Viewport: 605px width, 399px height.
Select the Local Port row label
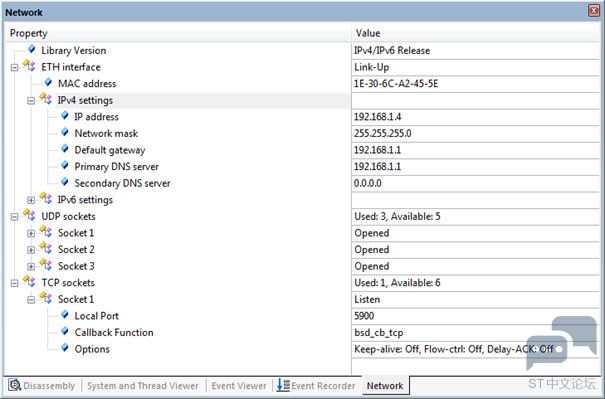96,316
